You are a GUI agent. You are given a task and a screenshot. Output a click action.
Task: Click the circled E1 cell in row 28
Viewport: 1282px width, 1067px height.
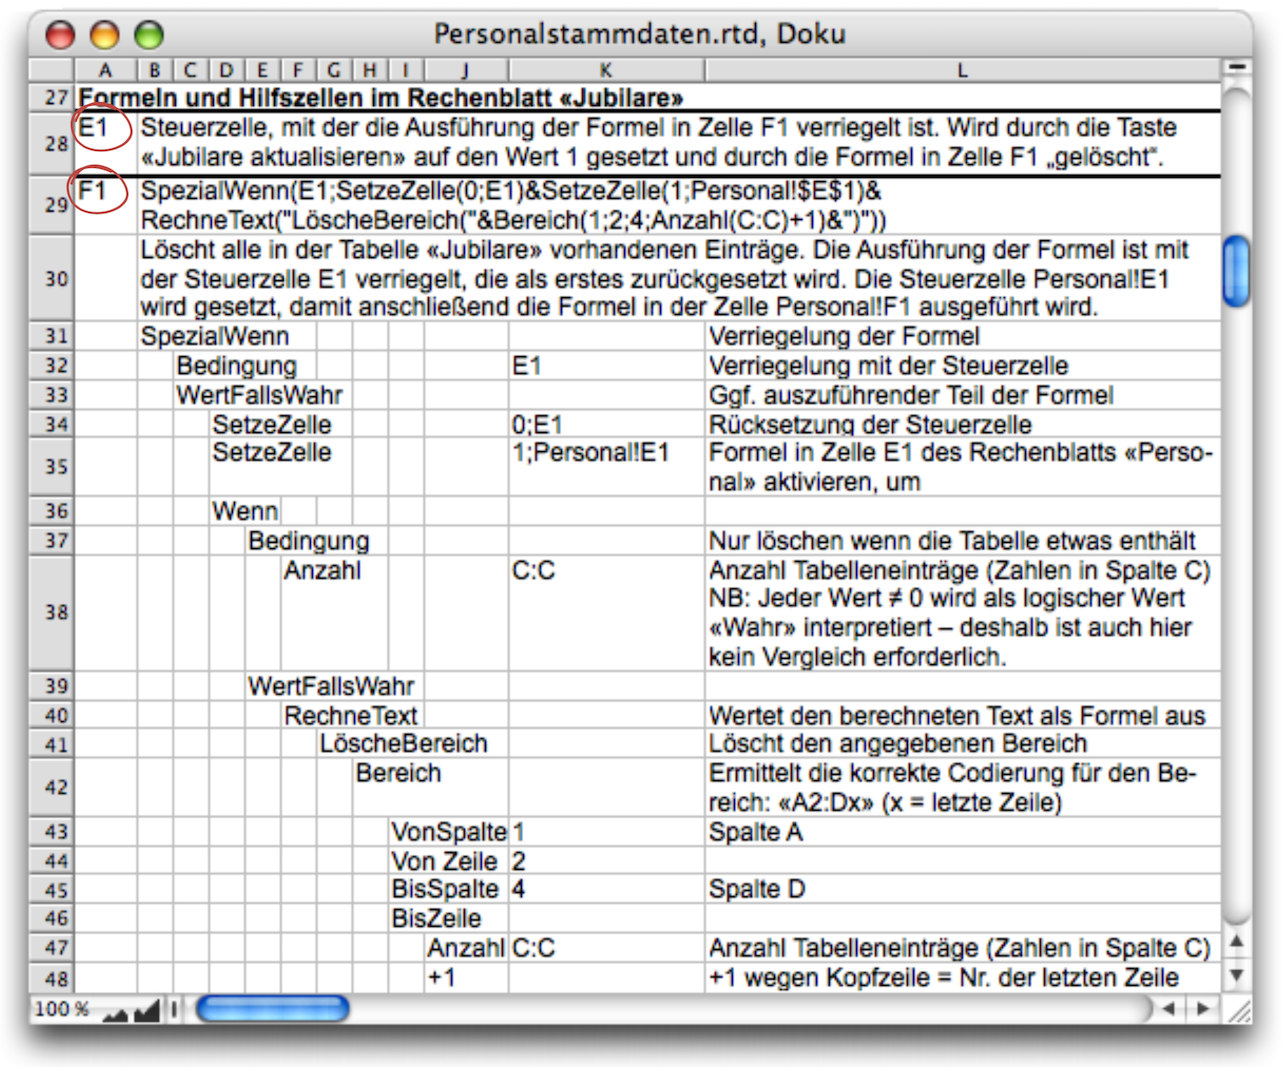pyautogui.click(x=102, y=129)
